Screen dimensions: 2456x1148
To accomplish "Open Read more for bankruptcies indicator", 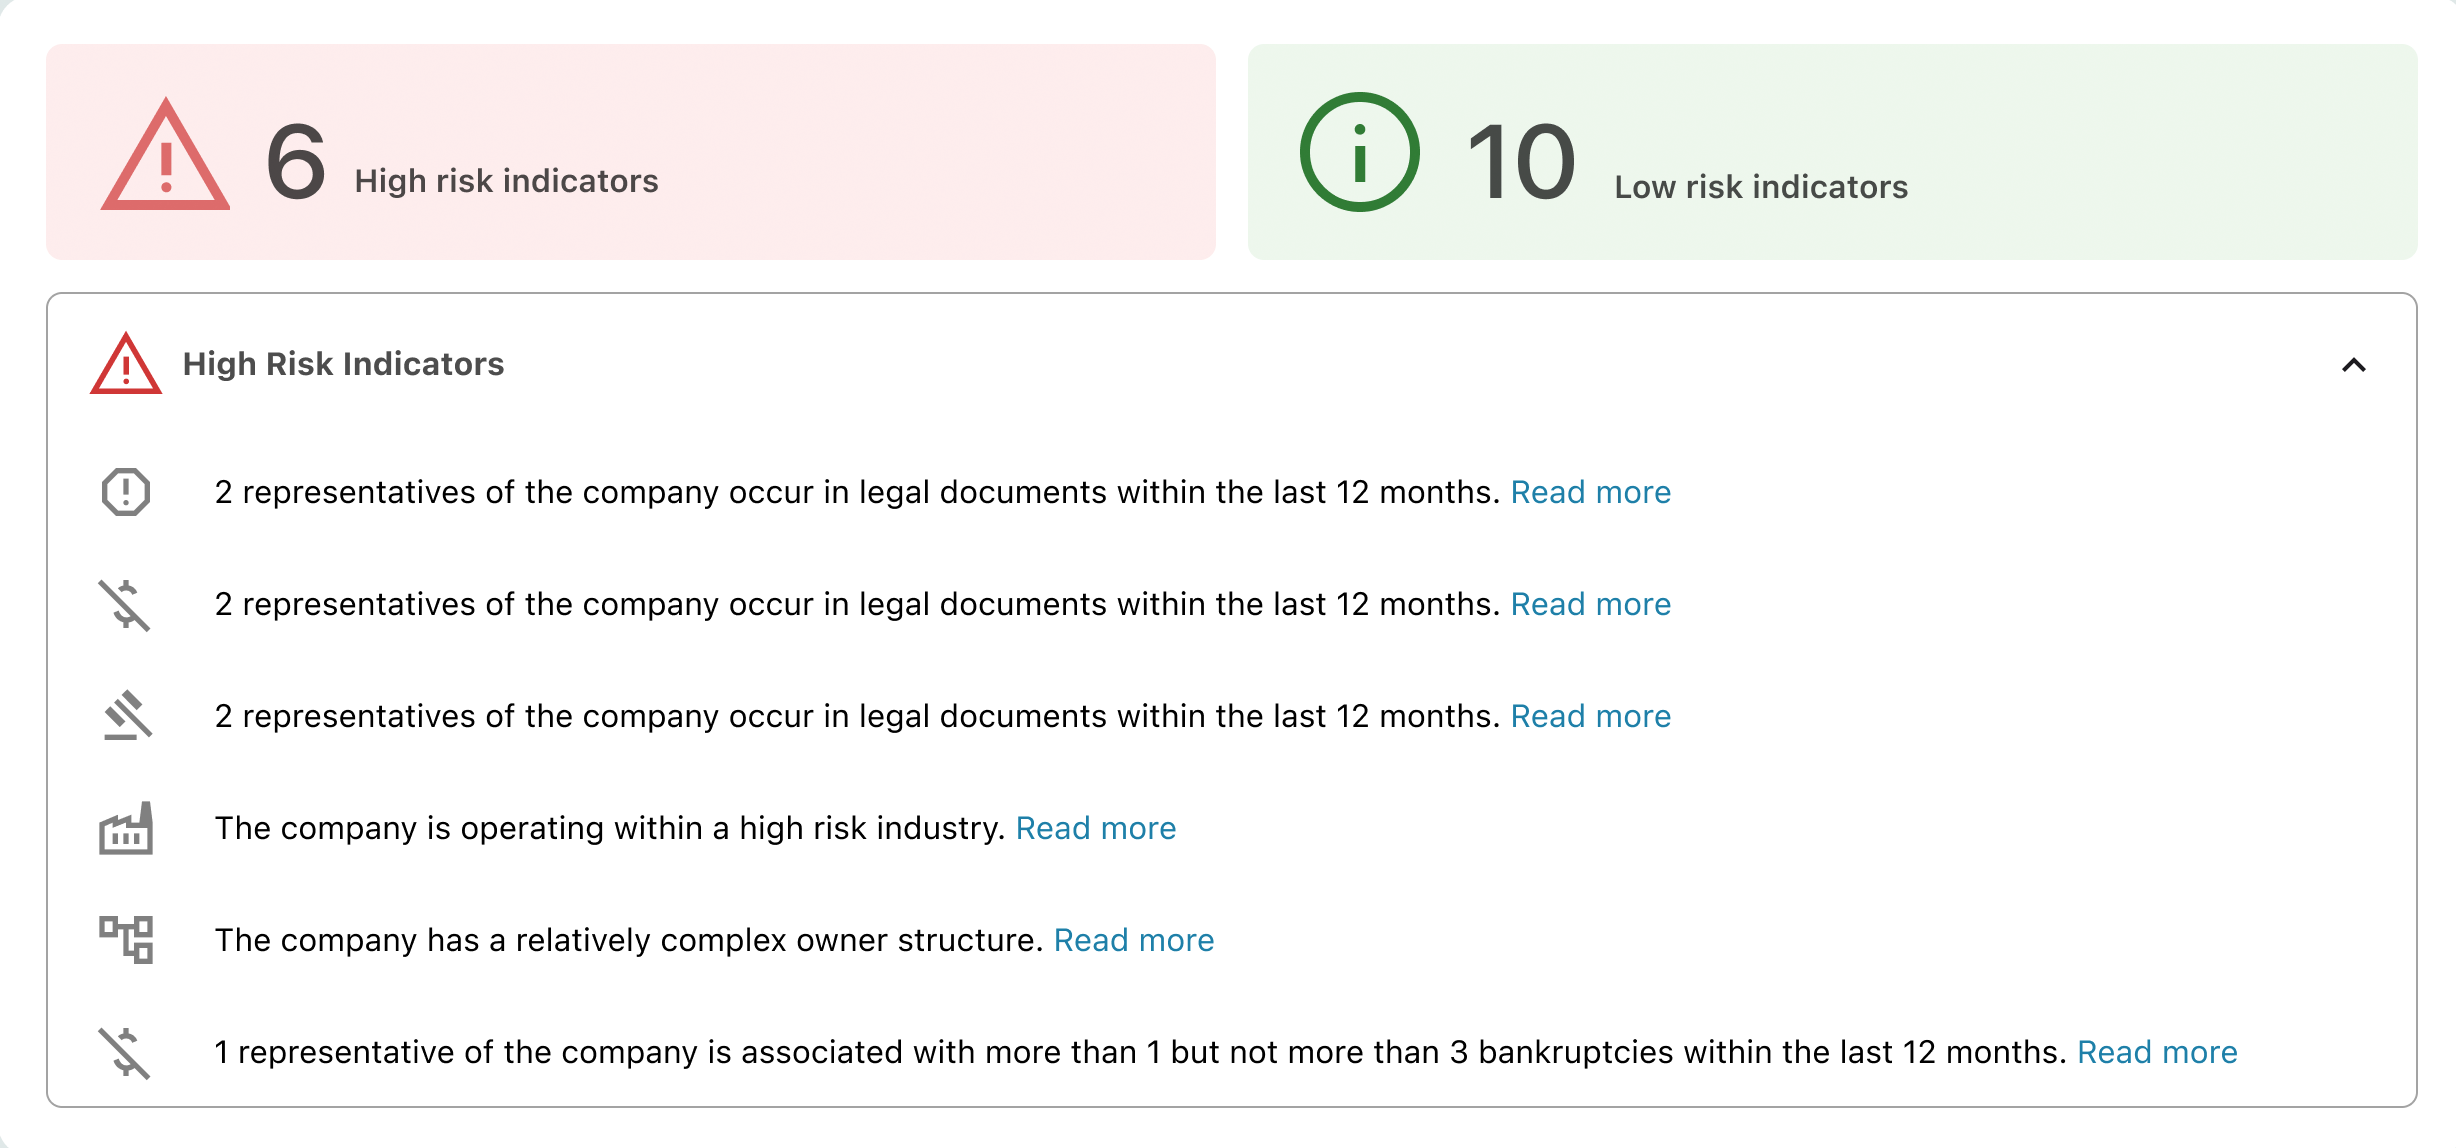I will (x=2157, y=1052).
